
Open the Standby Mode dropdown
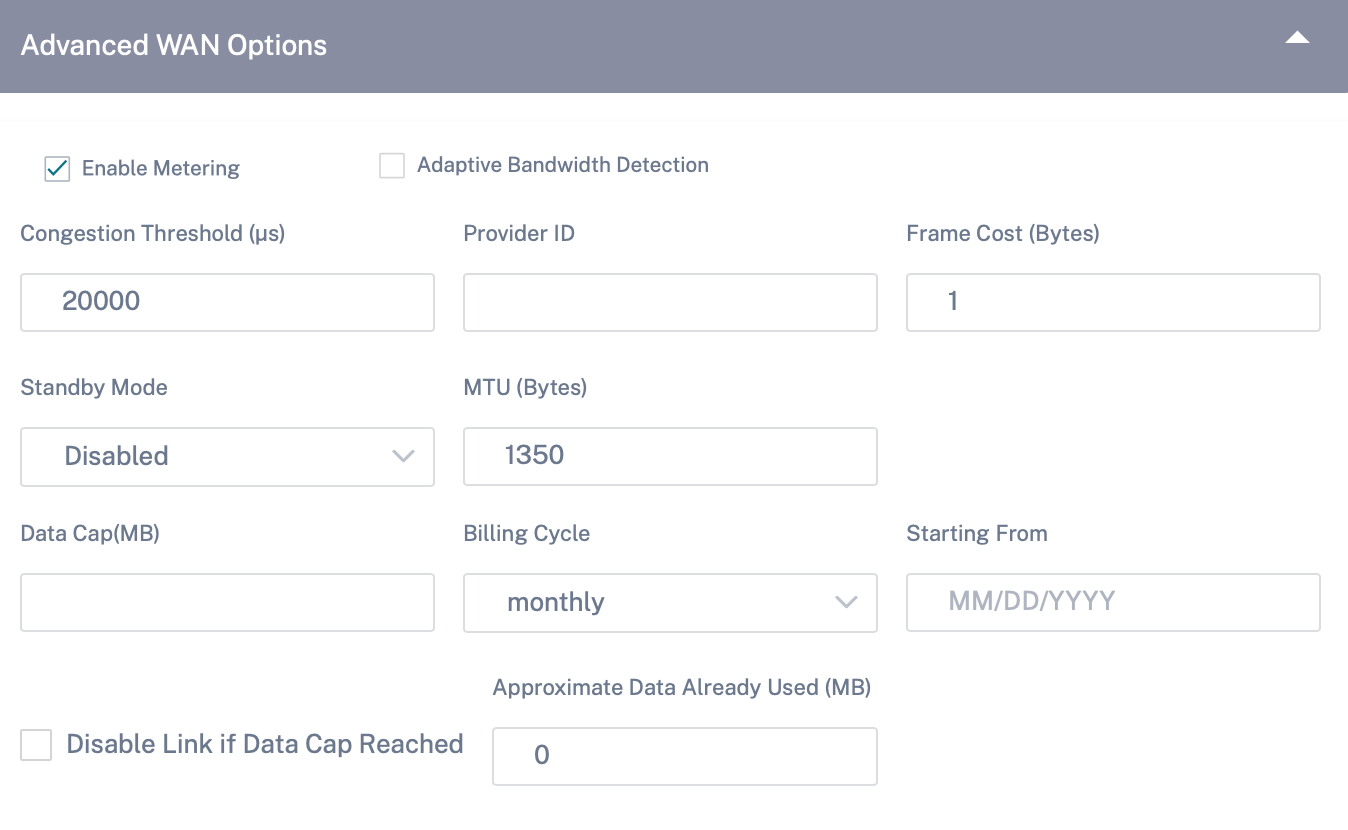point(227,457)
